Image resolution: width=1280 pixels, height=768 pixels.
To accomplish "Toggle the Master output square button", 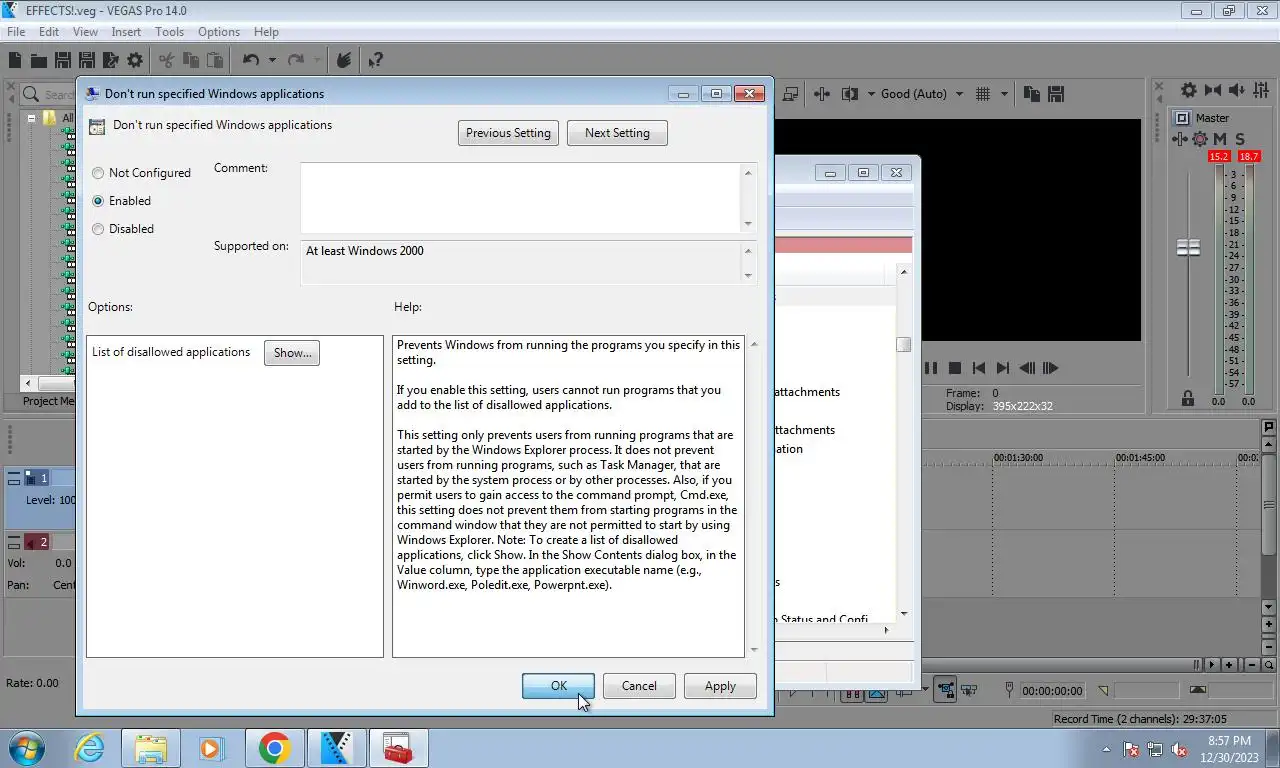I will tap(1182, 118).
